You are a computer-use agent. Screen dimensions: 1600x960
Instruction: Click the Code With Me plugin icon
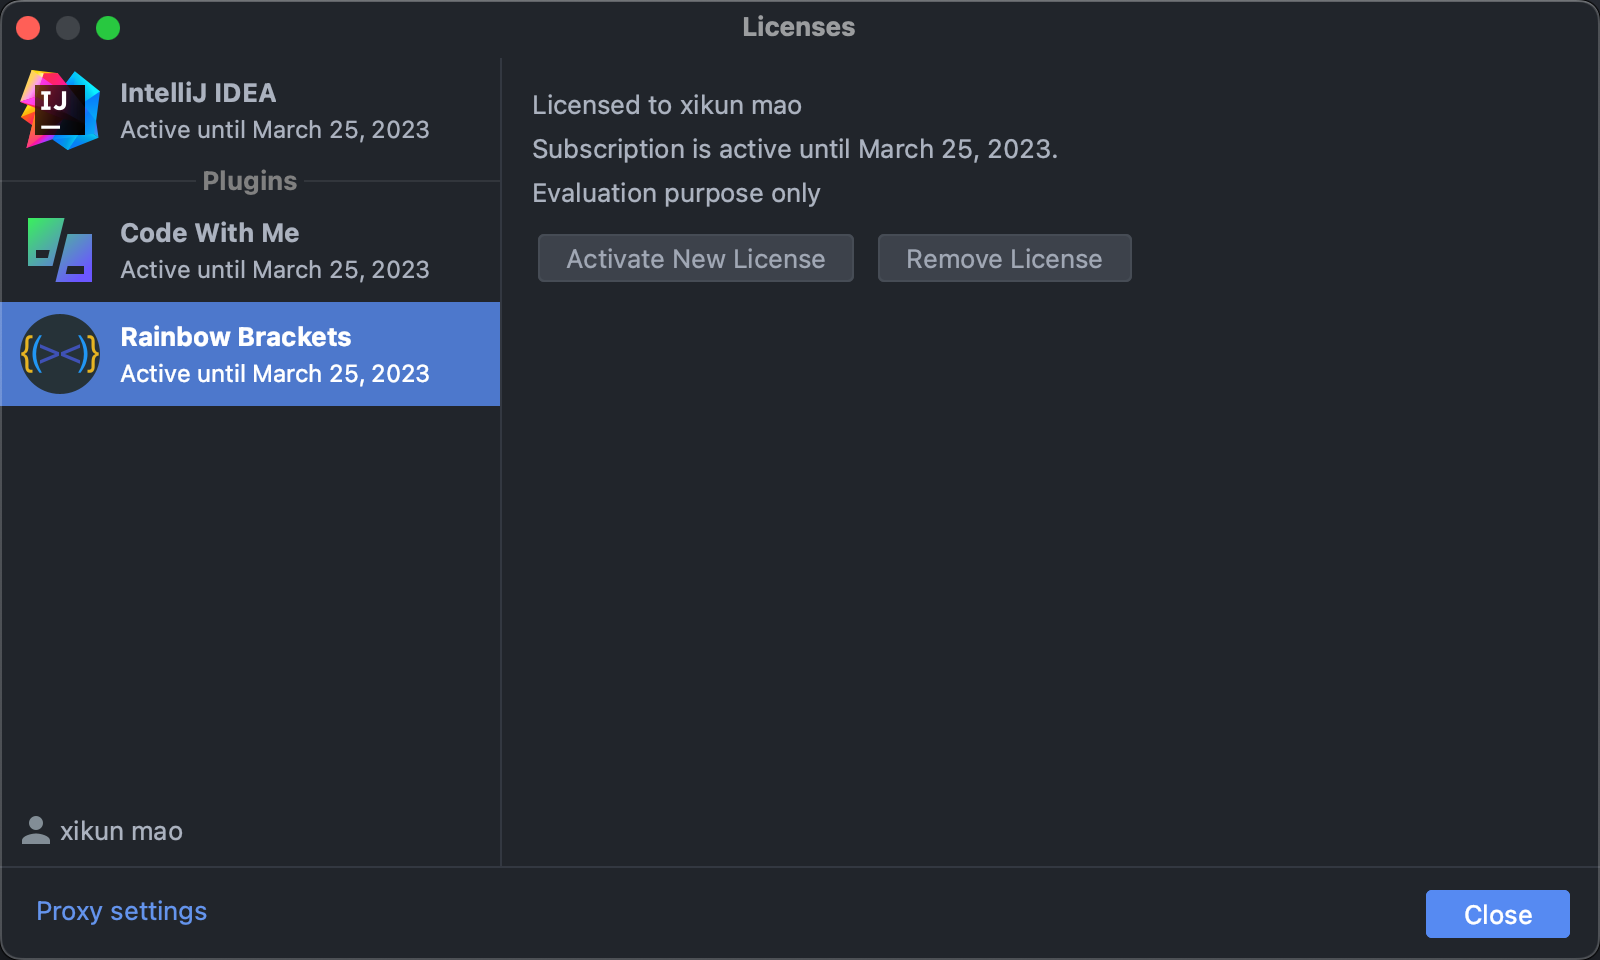pyautogui.click(x=59, y=248)
